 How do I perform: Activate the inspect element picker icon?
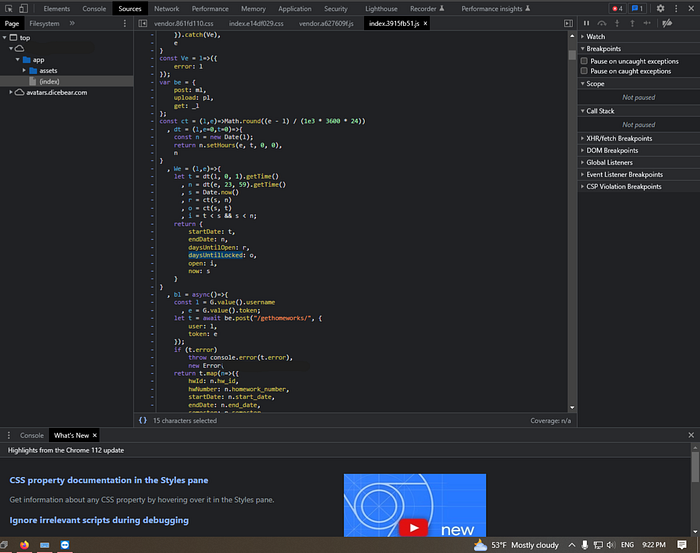[x=8, y=8]
